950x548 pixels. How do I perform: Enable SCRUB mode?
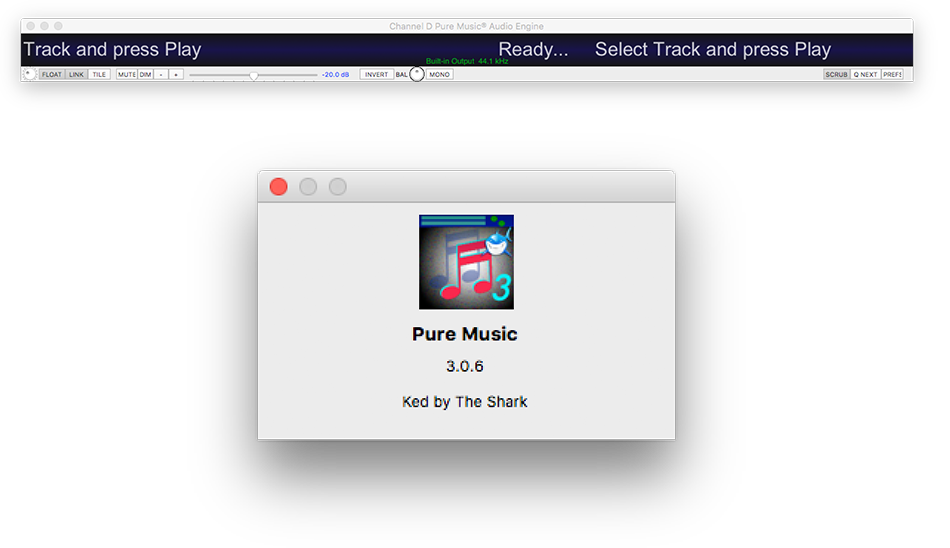click(x=837, y=75)
